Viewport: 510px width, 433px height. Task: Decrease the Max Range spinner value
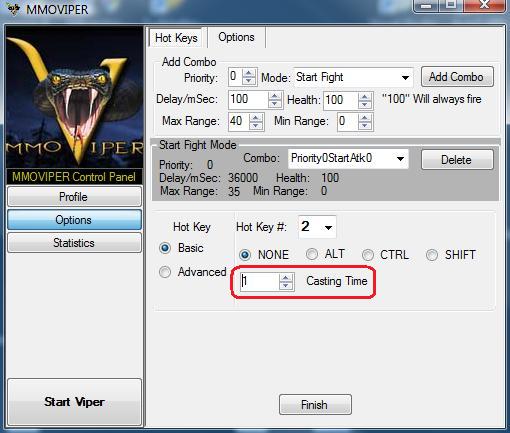(256, 125)
